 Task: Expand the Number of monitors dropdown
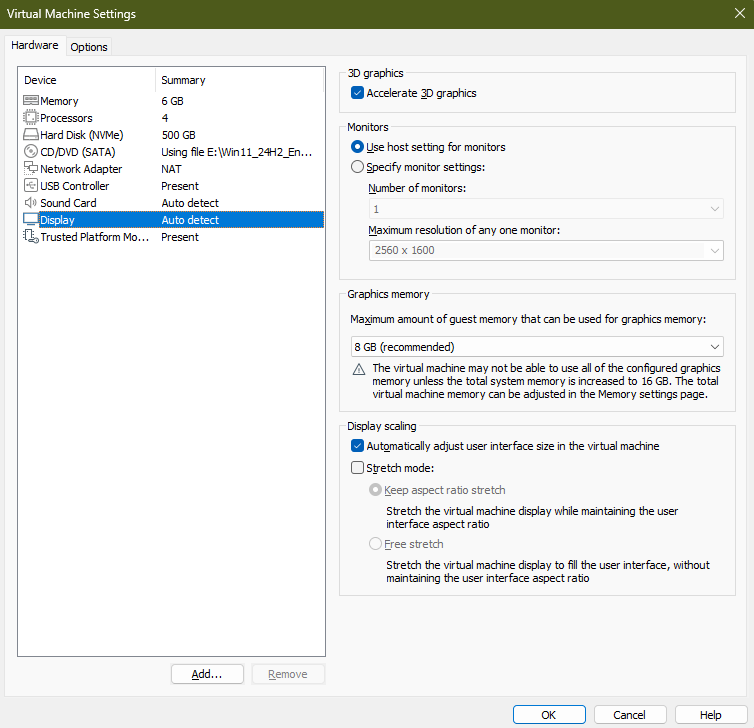545,209
